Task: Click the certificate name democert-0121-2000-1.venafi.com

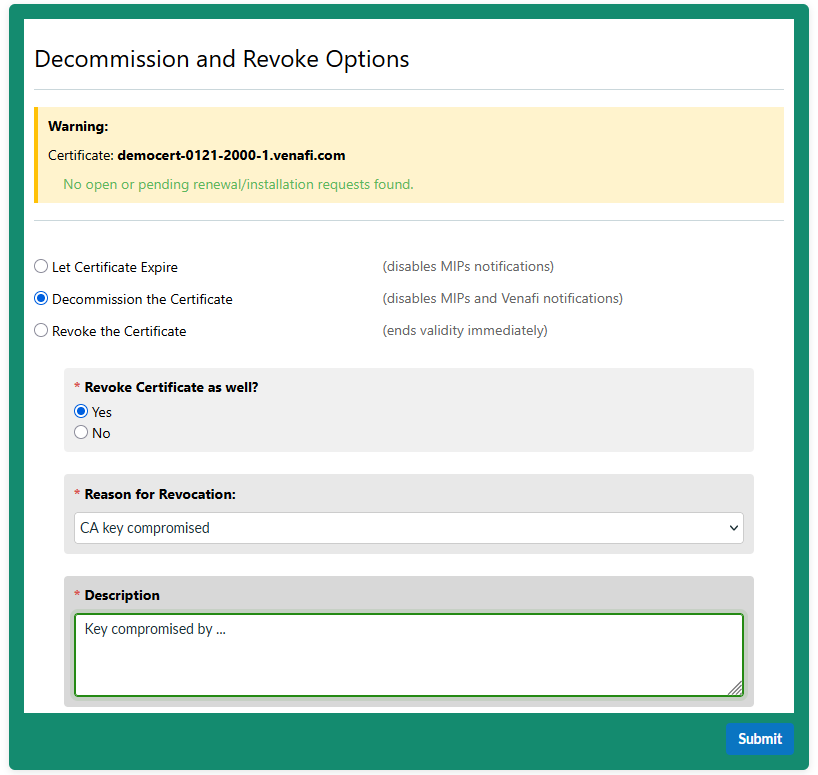Action: [231, 155]
